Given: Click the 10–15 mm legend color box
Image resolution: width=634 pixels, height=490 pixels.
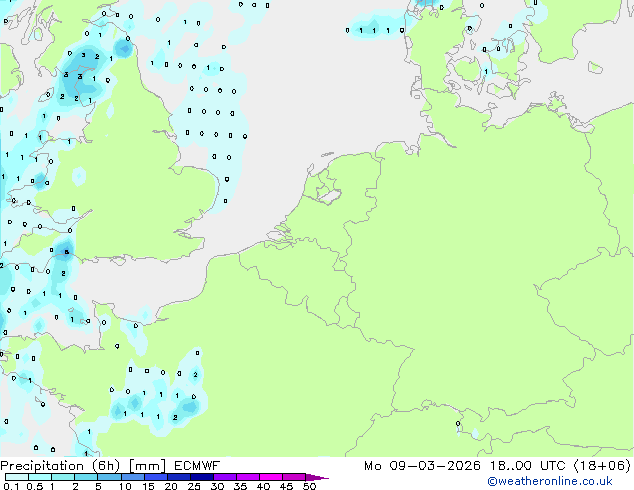Looking at the screenshot, I should point(133,477).
